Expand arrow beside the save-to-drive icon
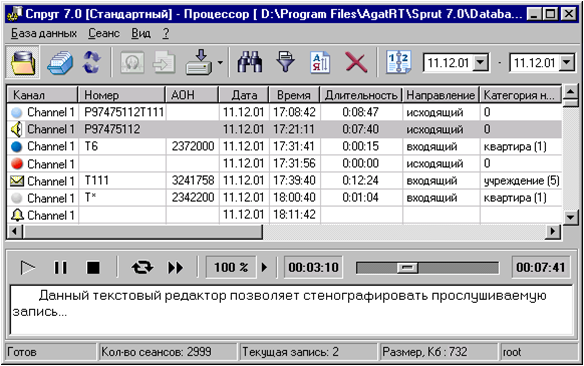Image resolution: width=584 pixels, height=366 pixels. coord(220,62)
